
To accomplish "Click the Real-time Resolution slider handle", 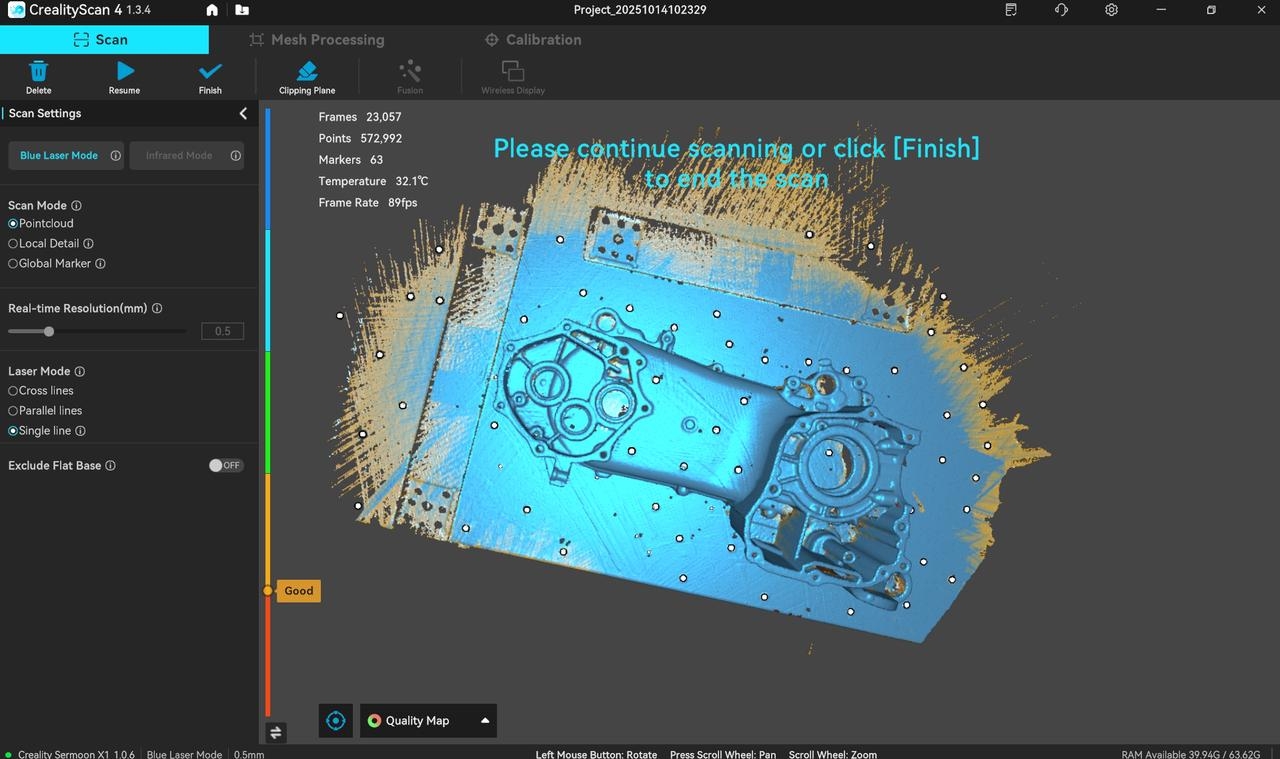I will (49, 331).
